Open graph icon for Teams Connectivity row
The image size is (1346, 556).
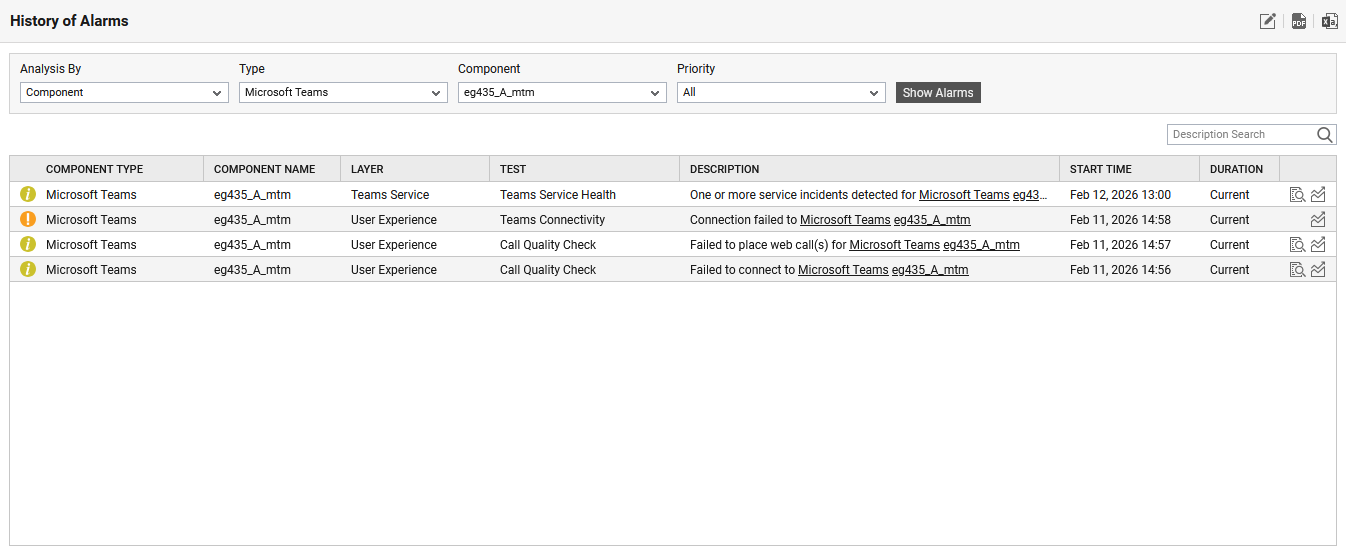click(1318, 220)
